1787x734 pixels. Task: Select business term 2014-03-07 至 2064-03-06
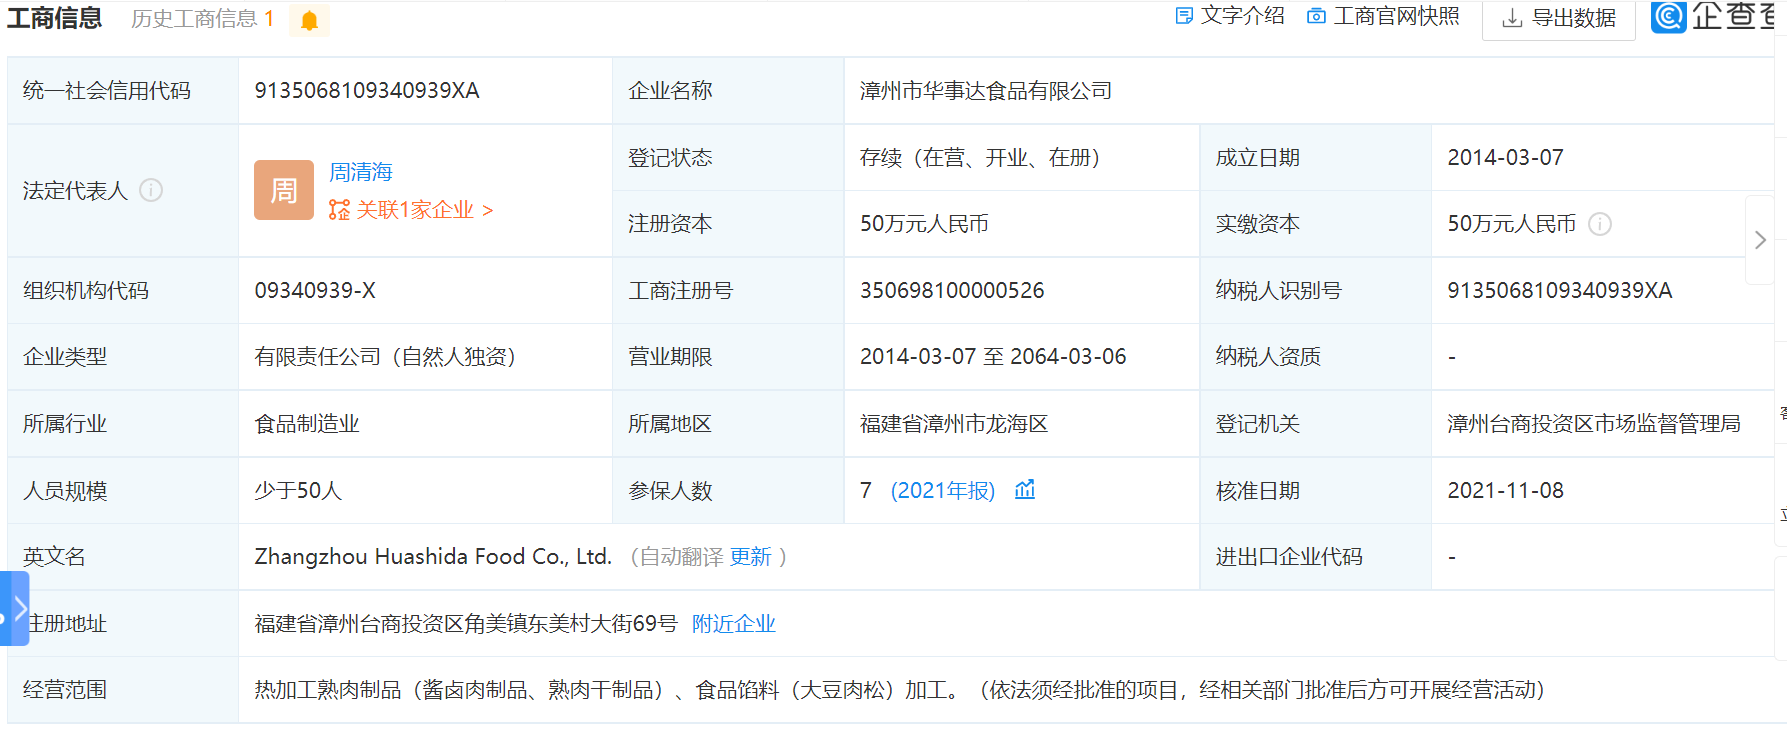pyautogui.click(x=993, y=357)
